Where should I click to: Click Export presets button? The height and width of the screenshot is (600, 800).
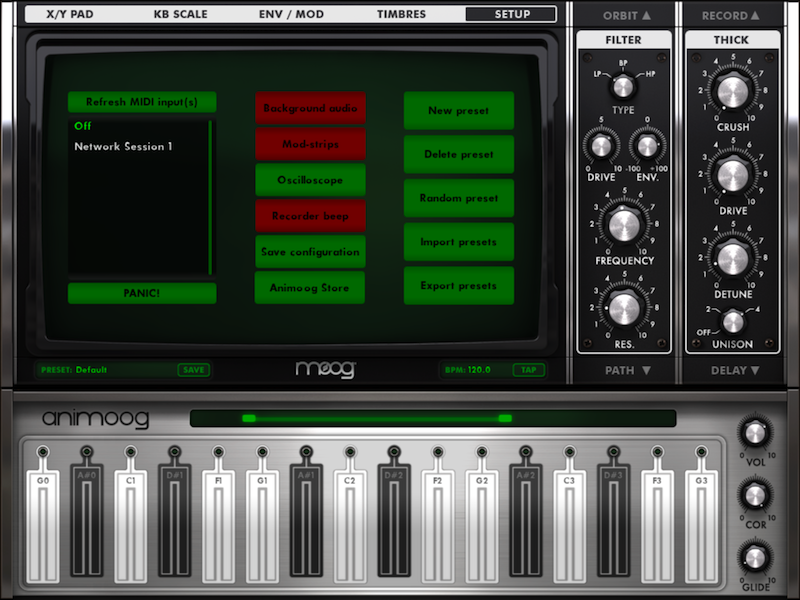click(x=459, y=286)
